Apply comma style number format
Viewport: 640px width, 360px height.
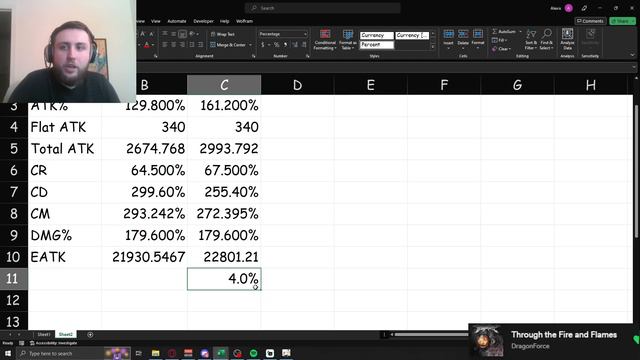(285, 44)
